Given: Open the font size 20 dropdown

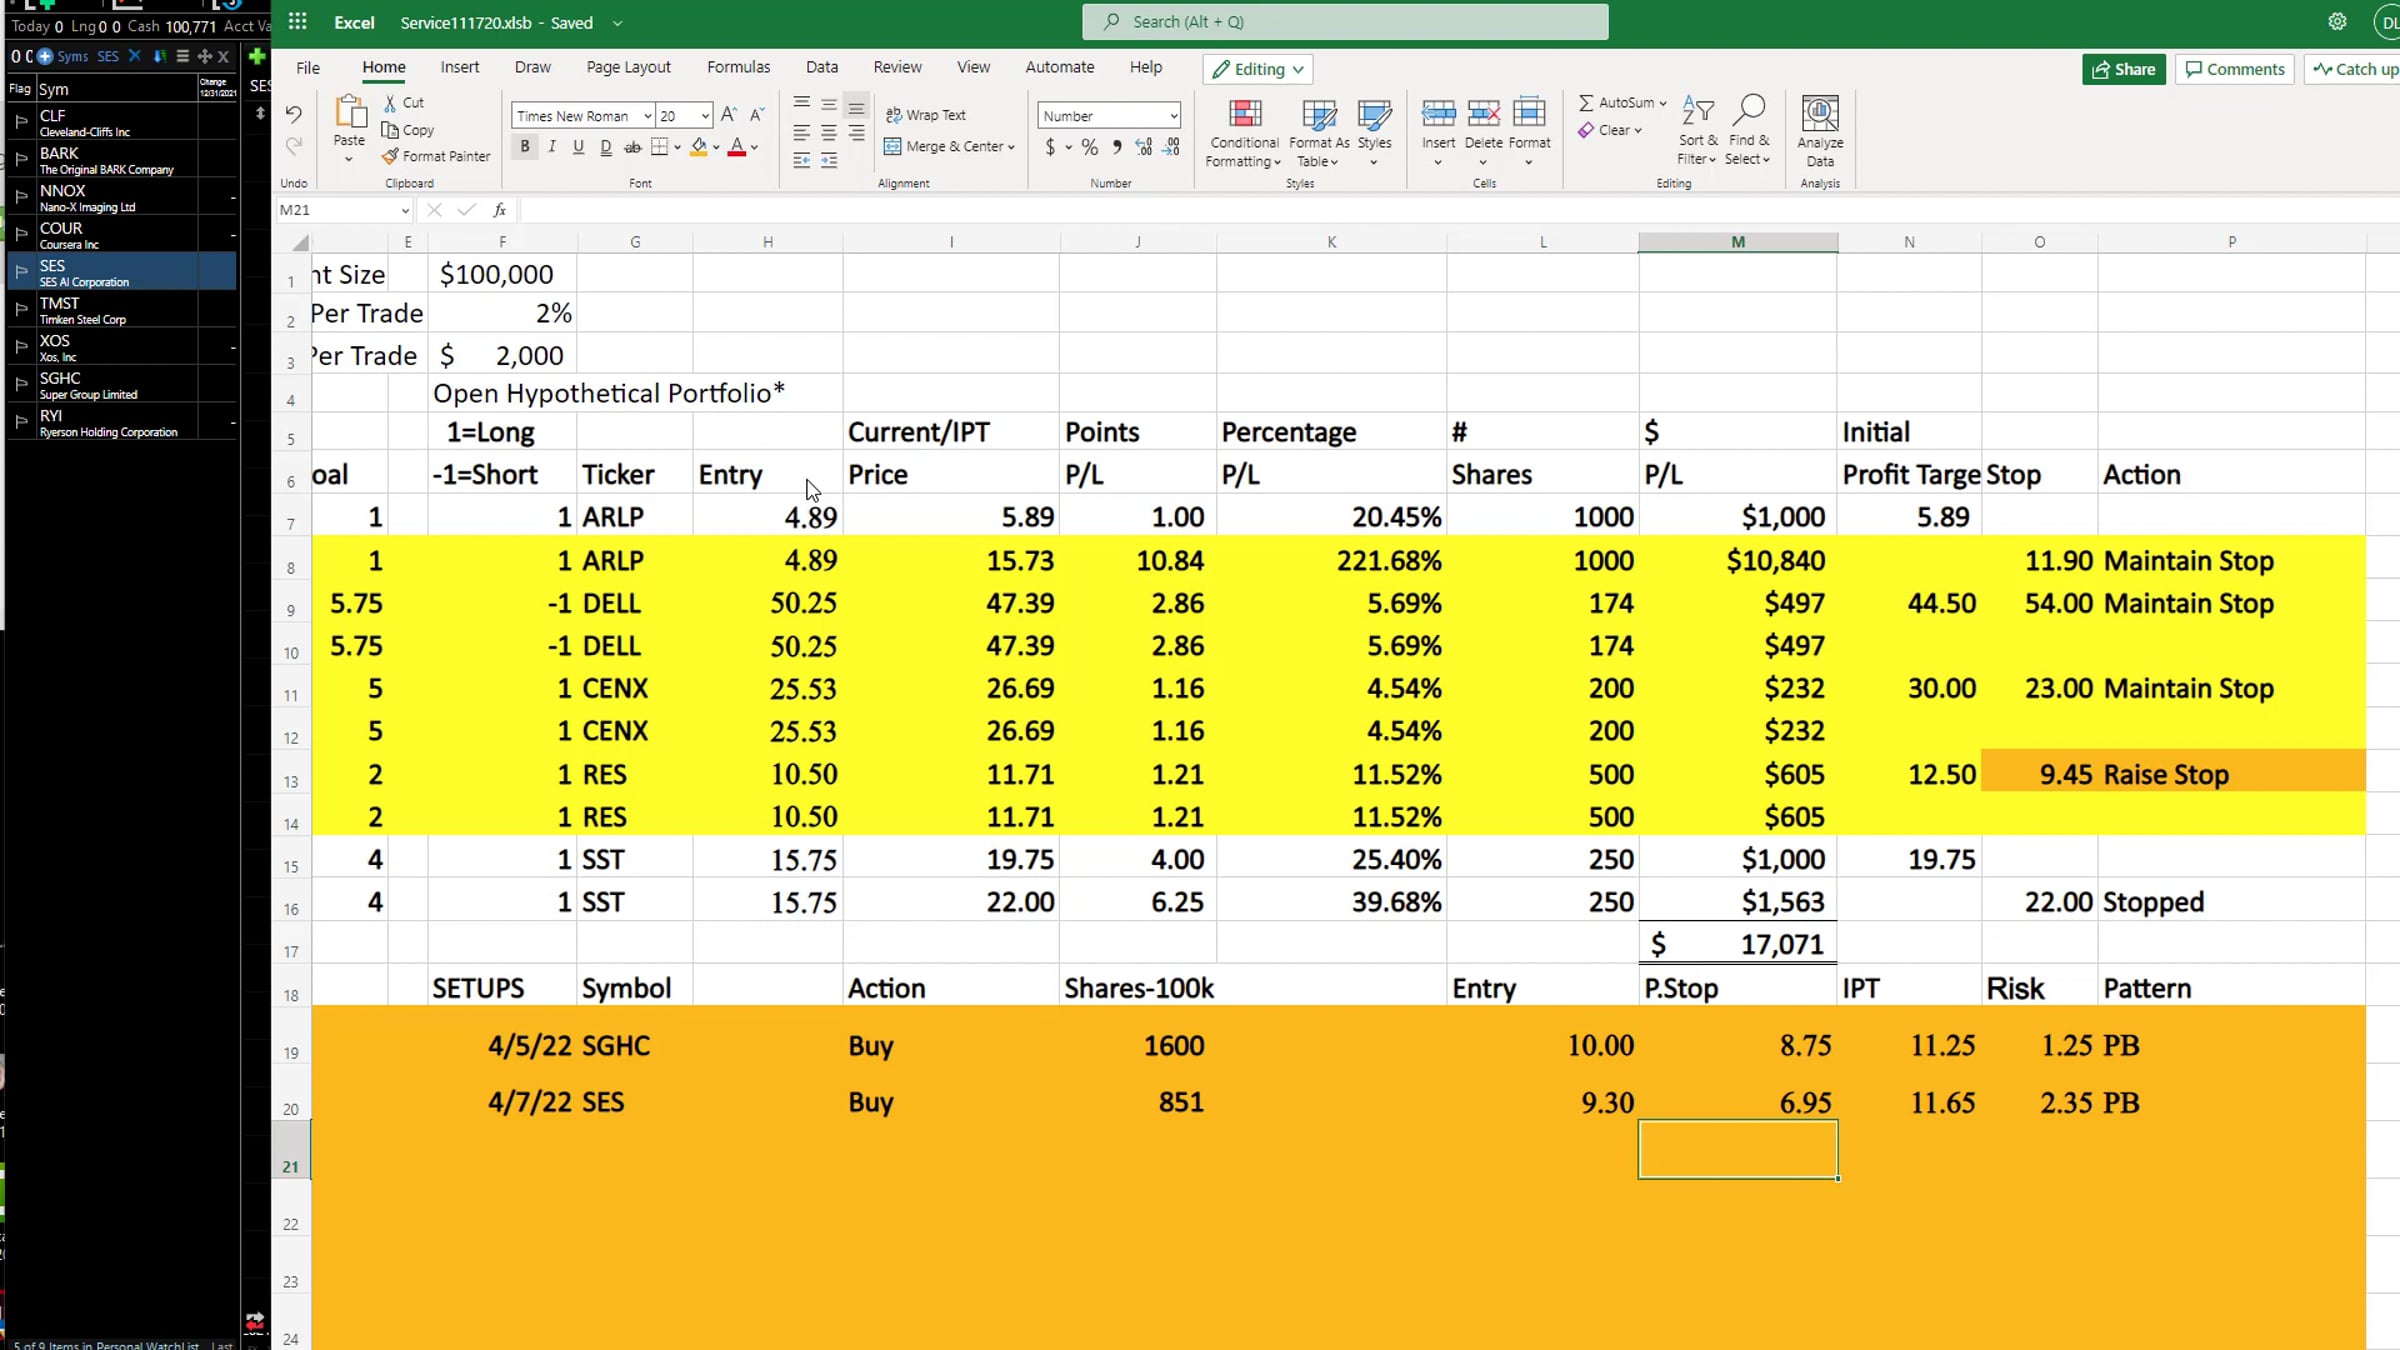Looking at the screenshot, I should pyautogui.click(x=705, y=116).
